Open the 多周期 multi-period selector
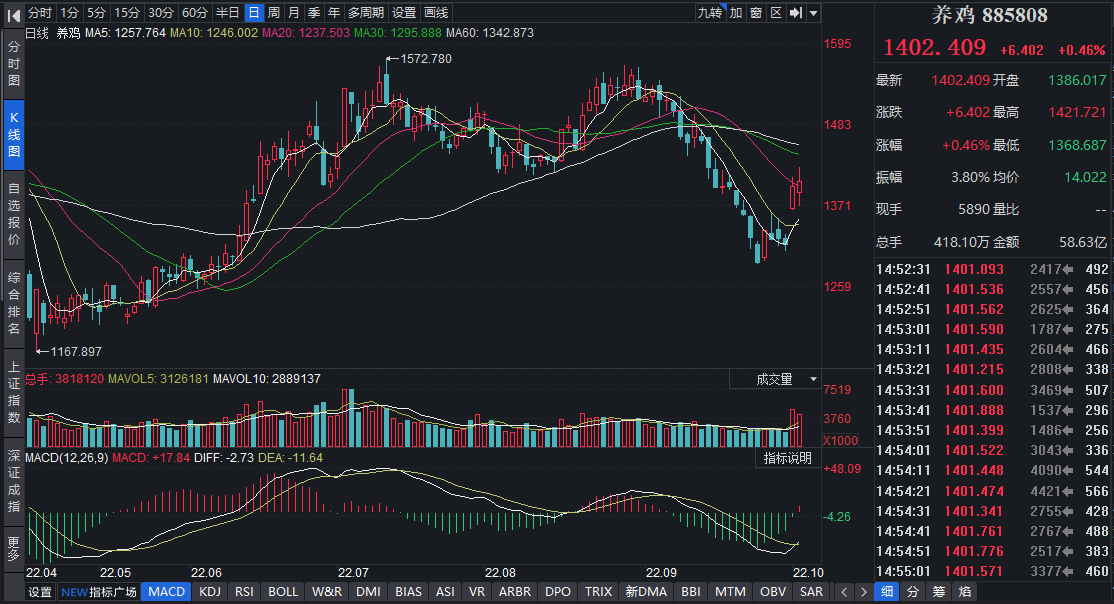The image size is (1114, 604). pos(366,13)
